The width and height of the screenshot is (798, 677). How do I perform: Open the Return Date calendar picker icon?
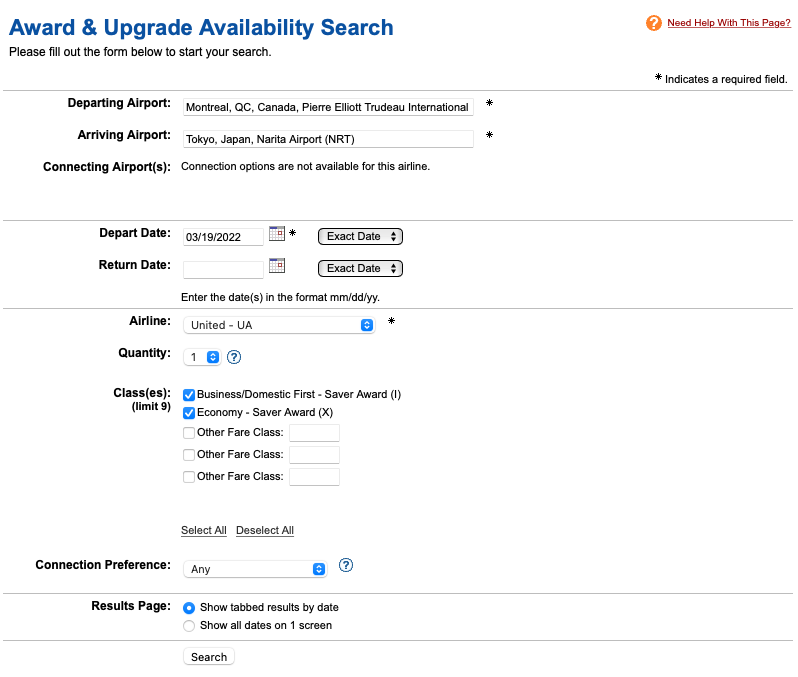pyautogui.click(x=277, y=266)
